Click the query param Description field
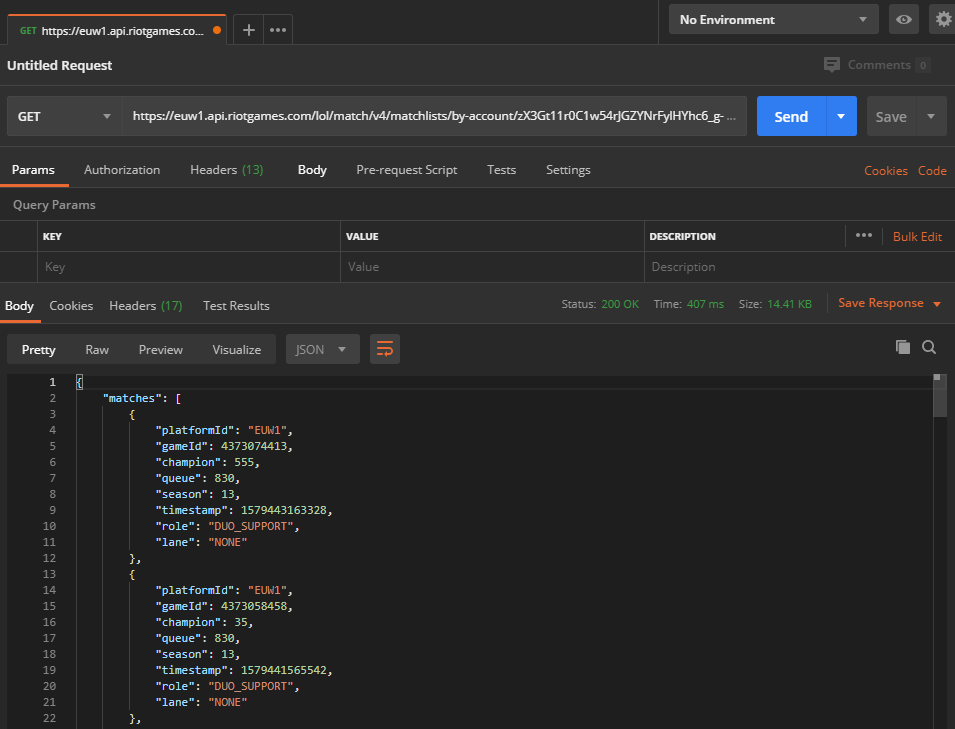Screen dimensions: 955x729 click(799, 267)
